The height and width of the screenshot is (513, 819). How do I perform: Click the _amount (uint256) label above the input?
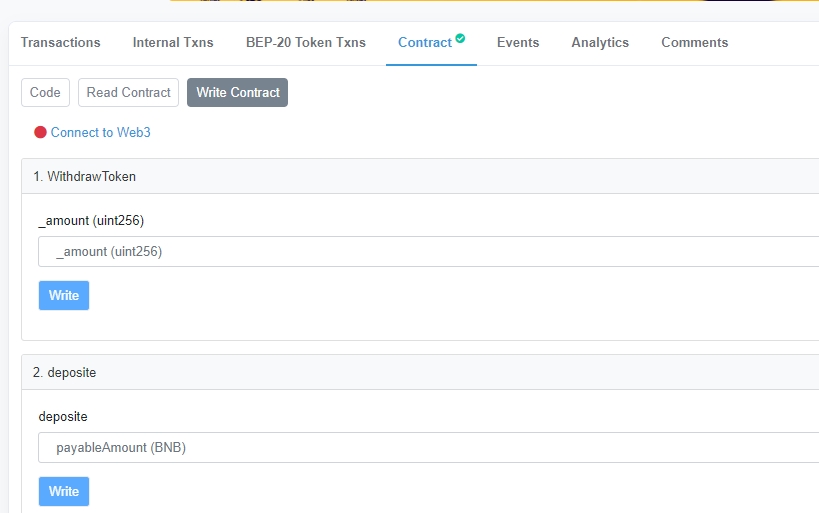tap(84, 220)
